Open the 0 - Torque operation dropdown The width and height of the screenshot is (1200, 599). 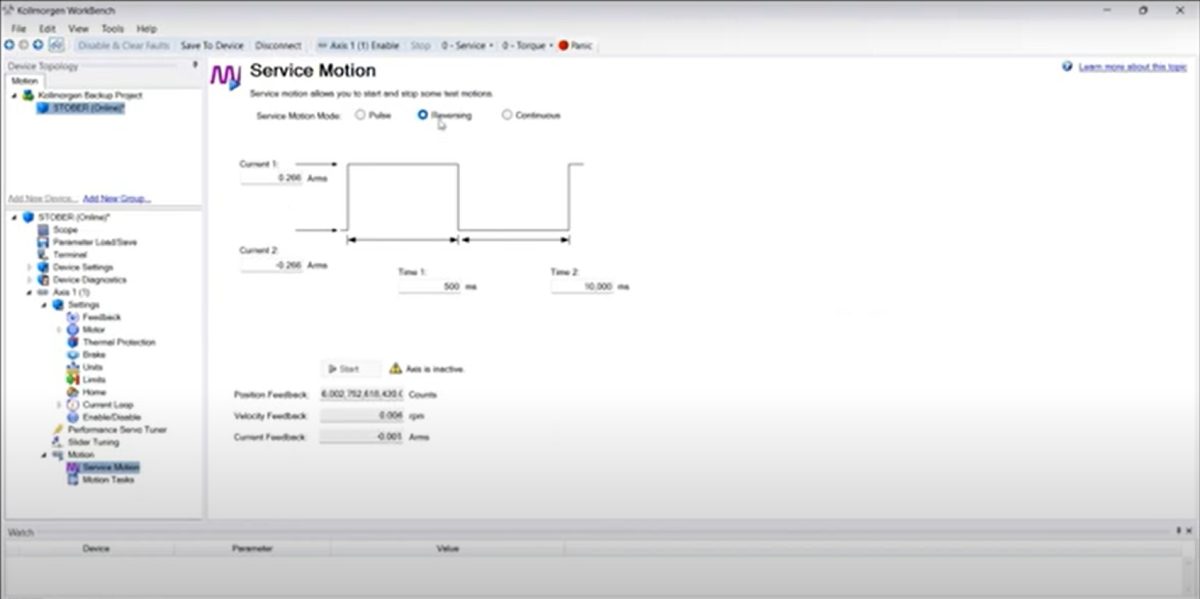(527, 46)
